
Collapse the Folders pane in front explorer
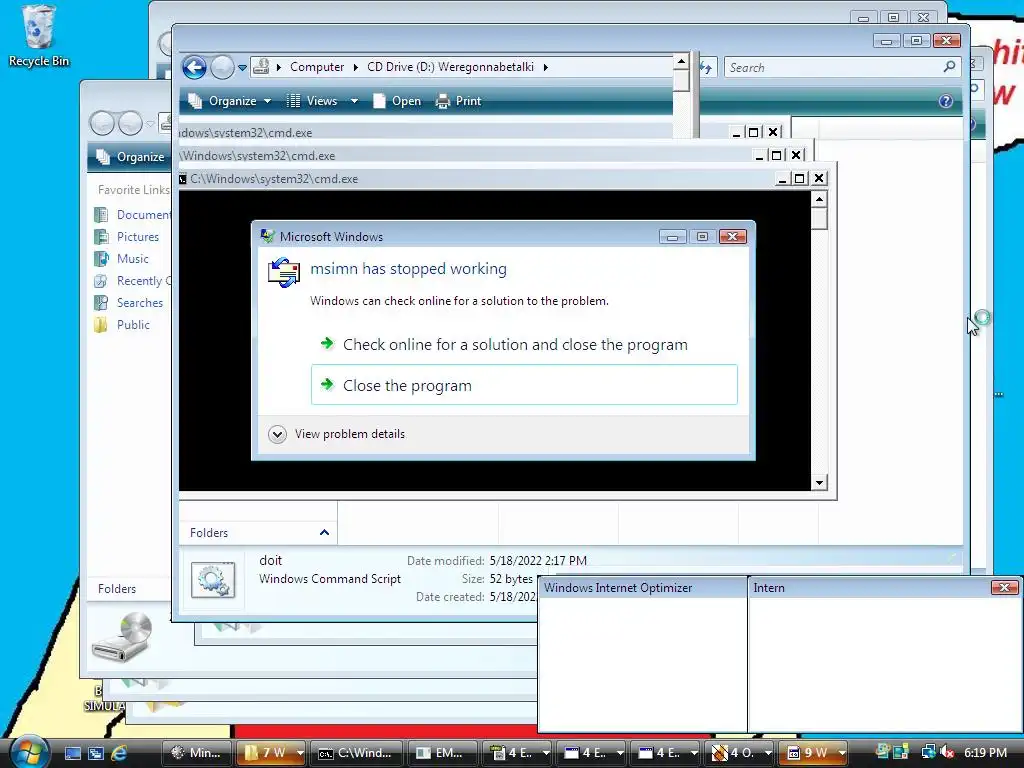point(324,533)
